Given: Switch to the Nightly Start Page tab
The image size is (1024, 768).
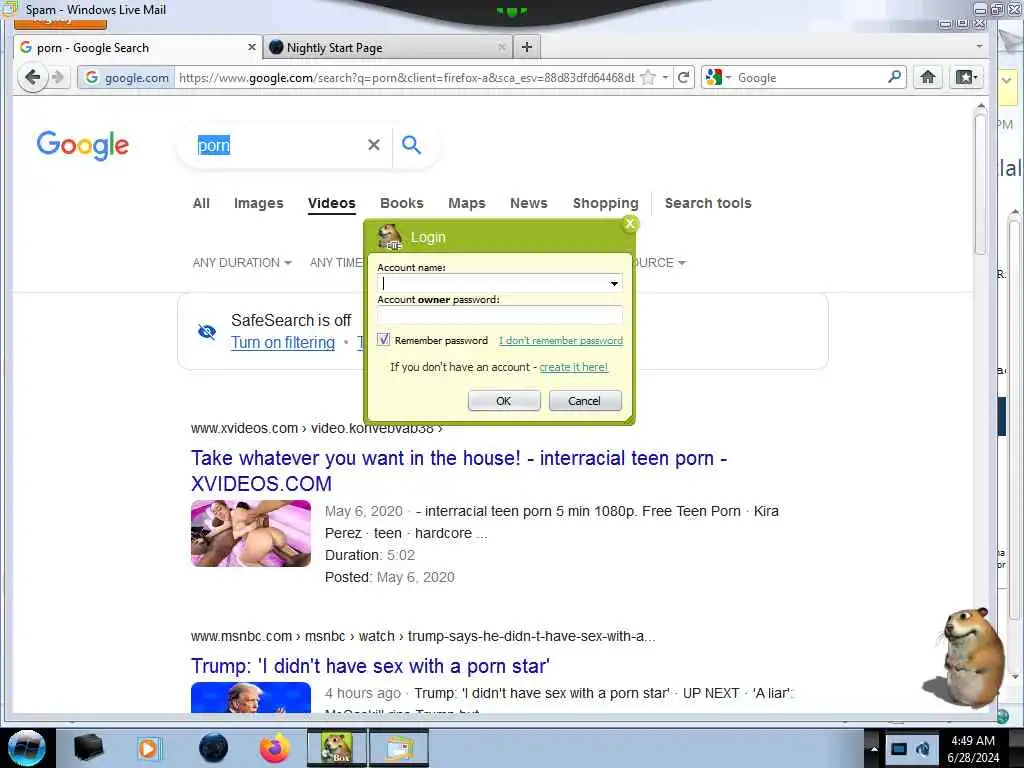Looking at the screenshot, I should pyautogui.click(x=388, y=47).
